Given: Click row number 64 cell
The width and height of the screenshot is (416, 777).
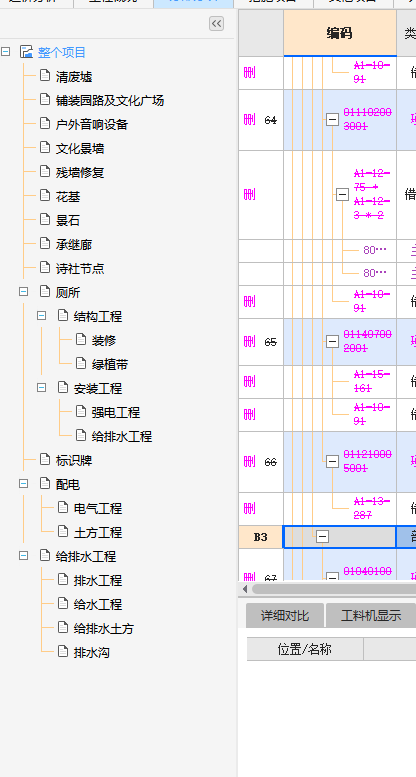Looking at the screenshot, I should 270,119.
